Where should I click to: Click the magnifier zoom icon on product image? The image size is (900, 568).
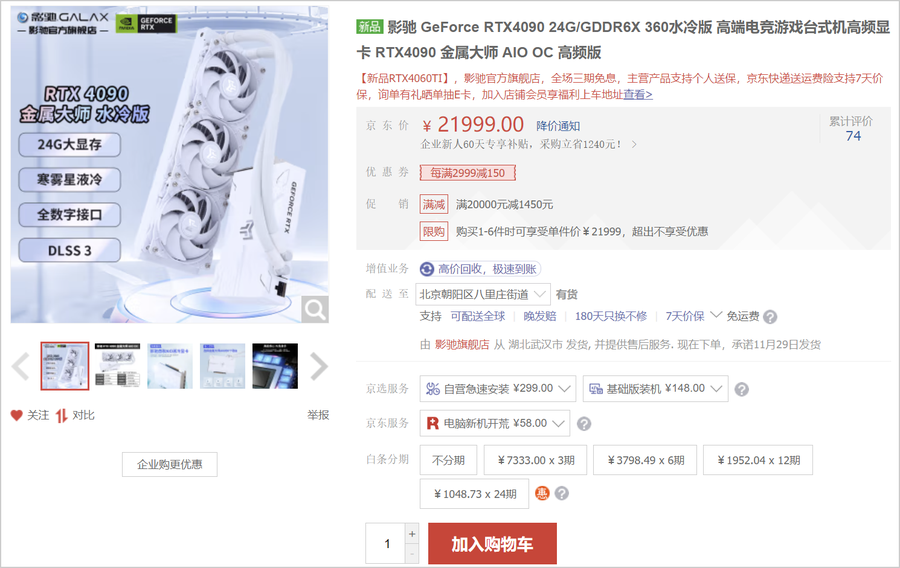point(315,309)
